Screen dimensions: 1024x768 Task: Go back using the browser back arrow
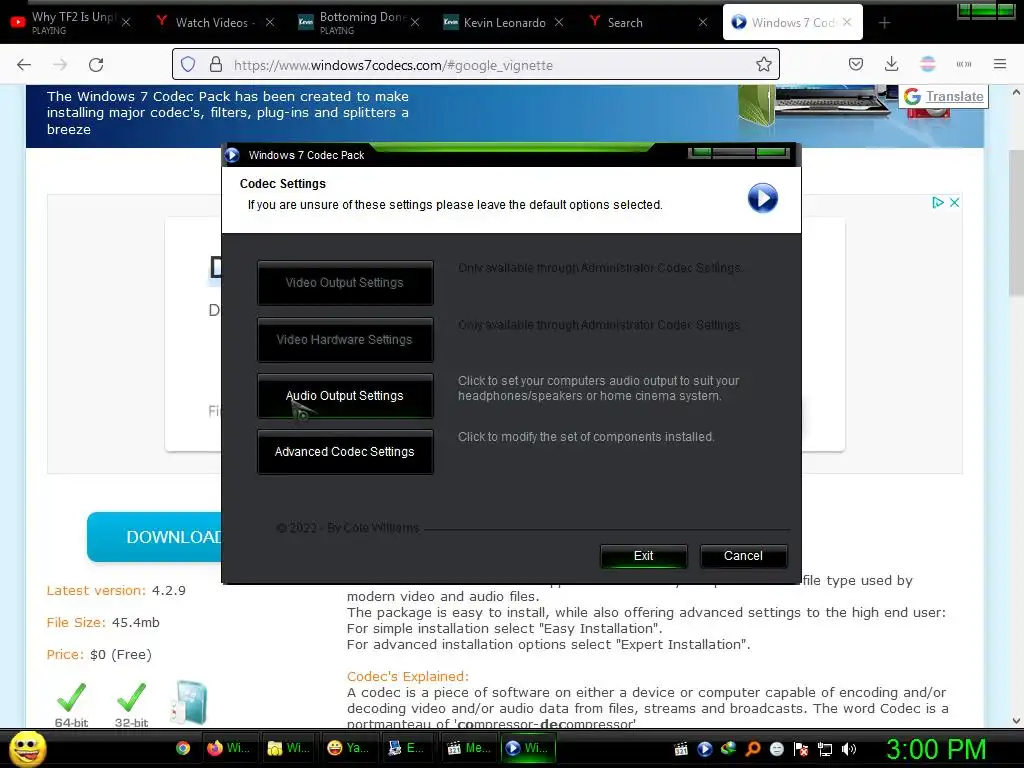24,64
